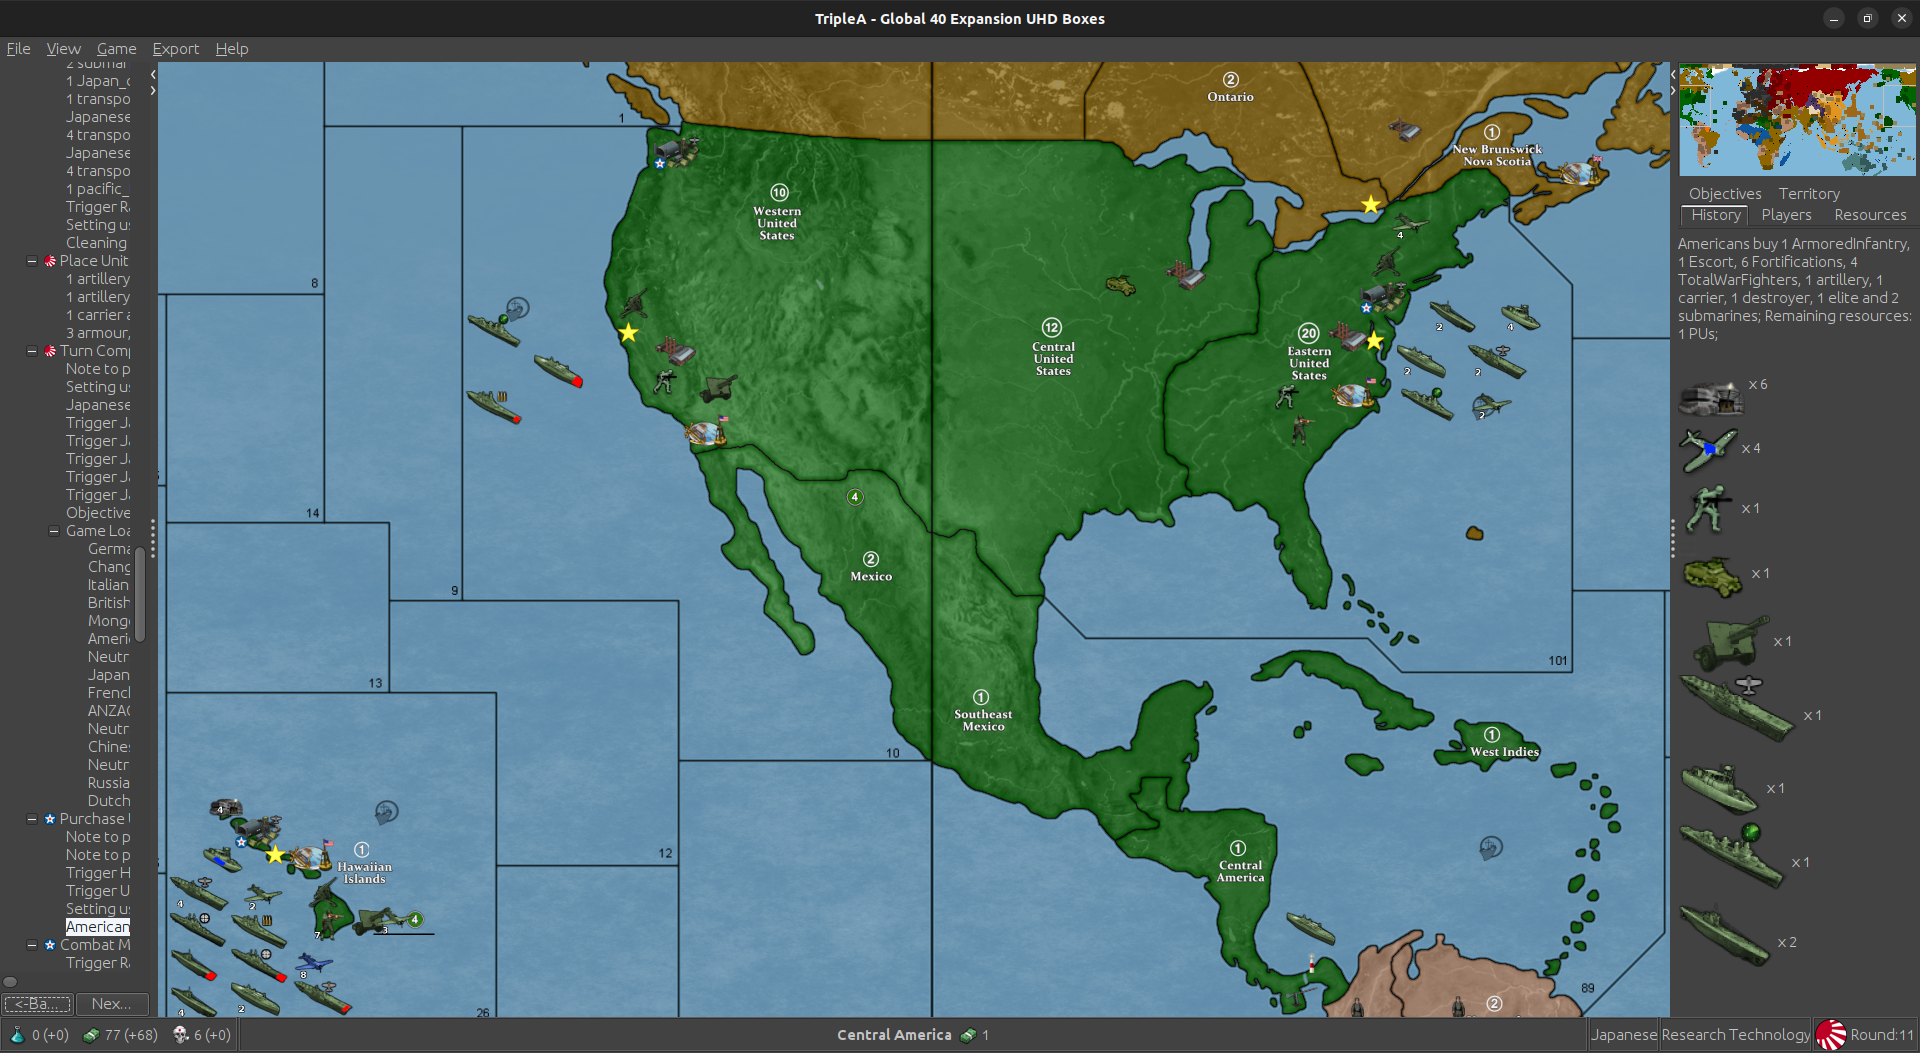
Task: Click the artillery x1 icon in History panel
Action: pyautogui.click(x=1729, y=642)
